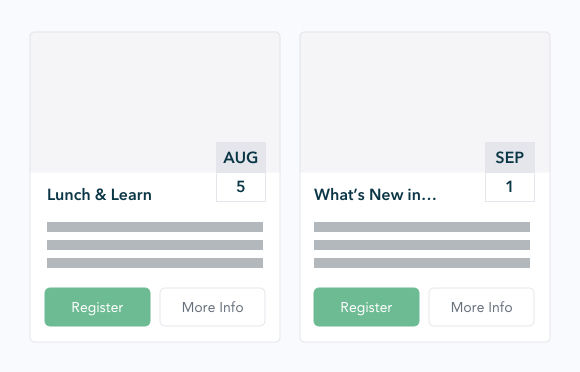Select the What's New in… title

pyautogui.click(x=375, y=195)
